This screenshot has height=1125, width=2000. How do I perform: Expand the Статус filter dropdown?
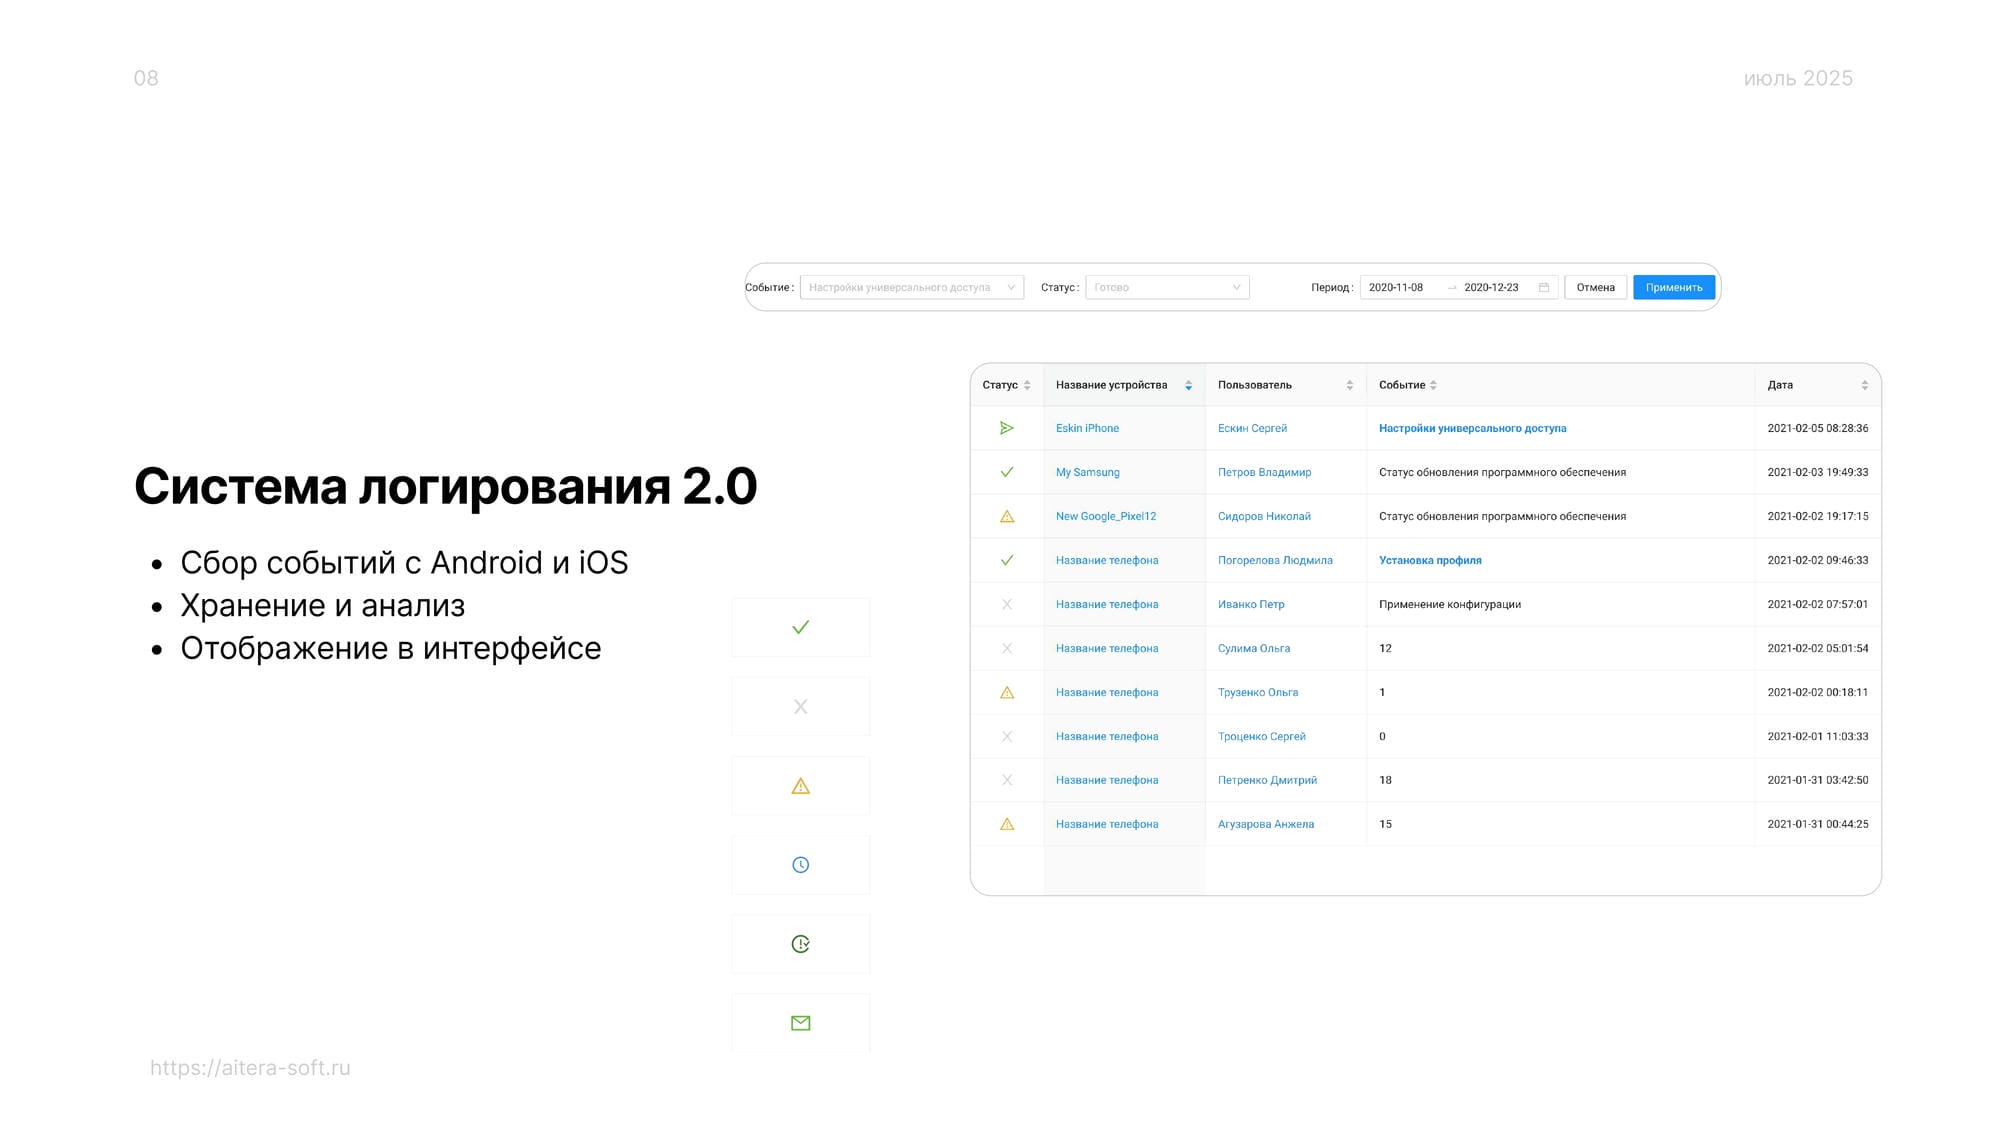coord(1166,287)
